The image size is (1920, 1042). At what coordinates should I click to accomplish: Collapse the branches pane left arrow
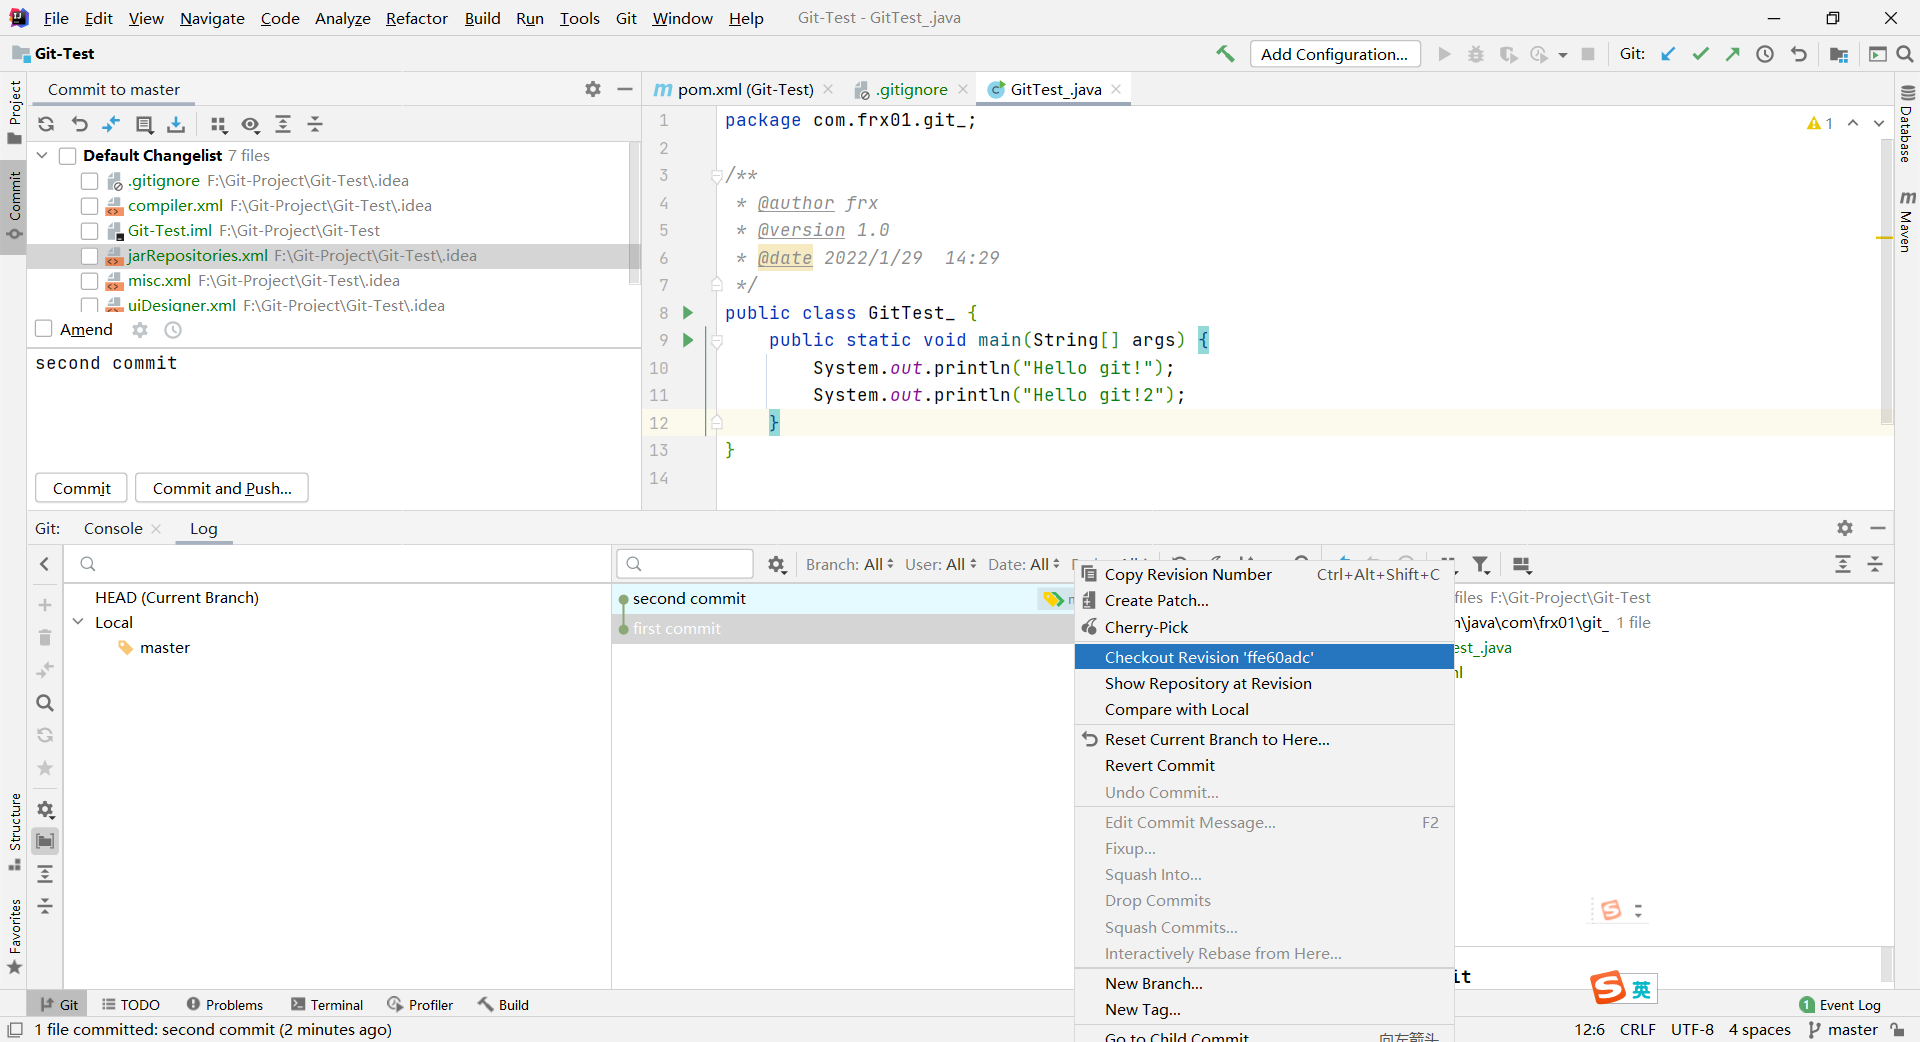(45, 565)
